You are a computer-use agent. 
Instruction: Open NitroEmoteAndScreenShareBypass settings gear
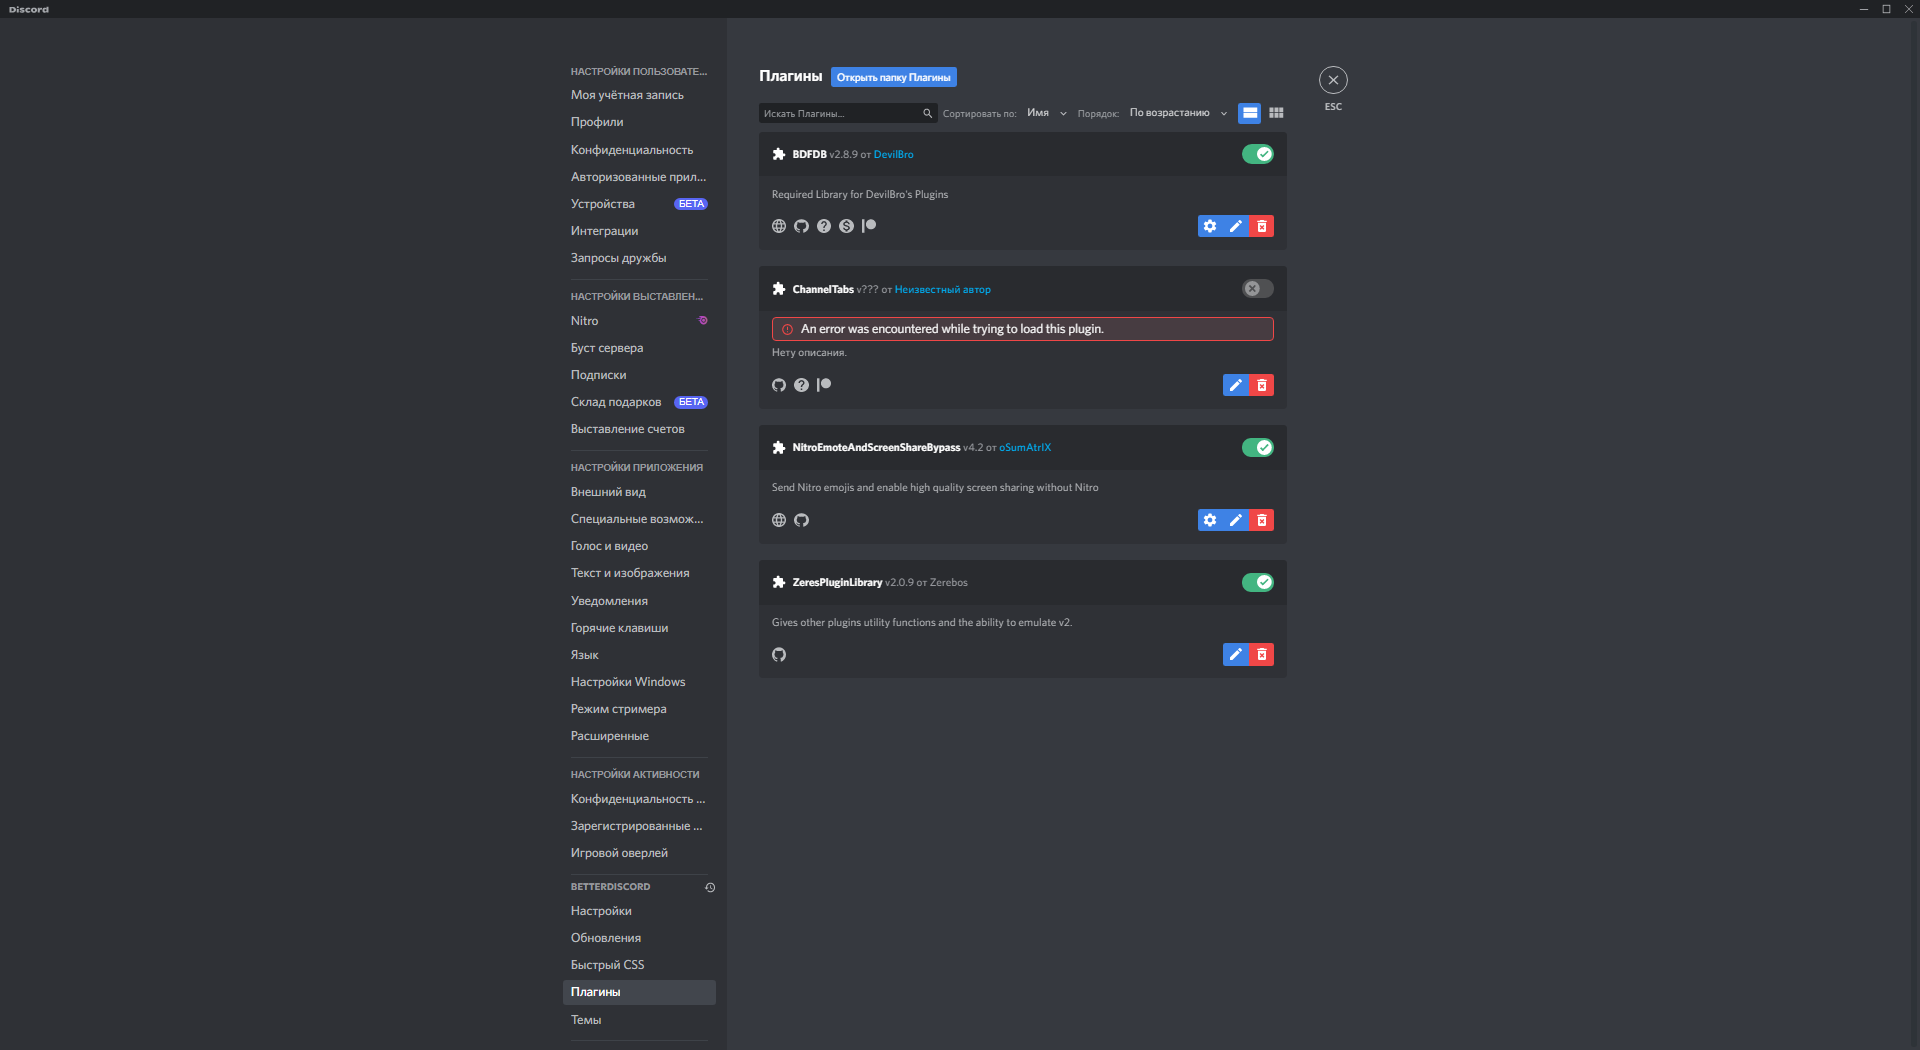click(x=1210, y=520)
